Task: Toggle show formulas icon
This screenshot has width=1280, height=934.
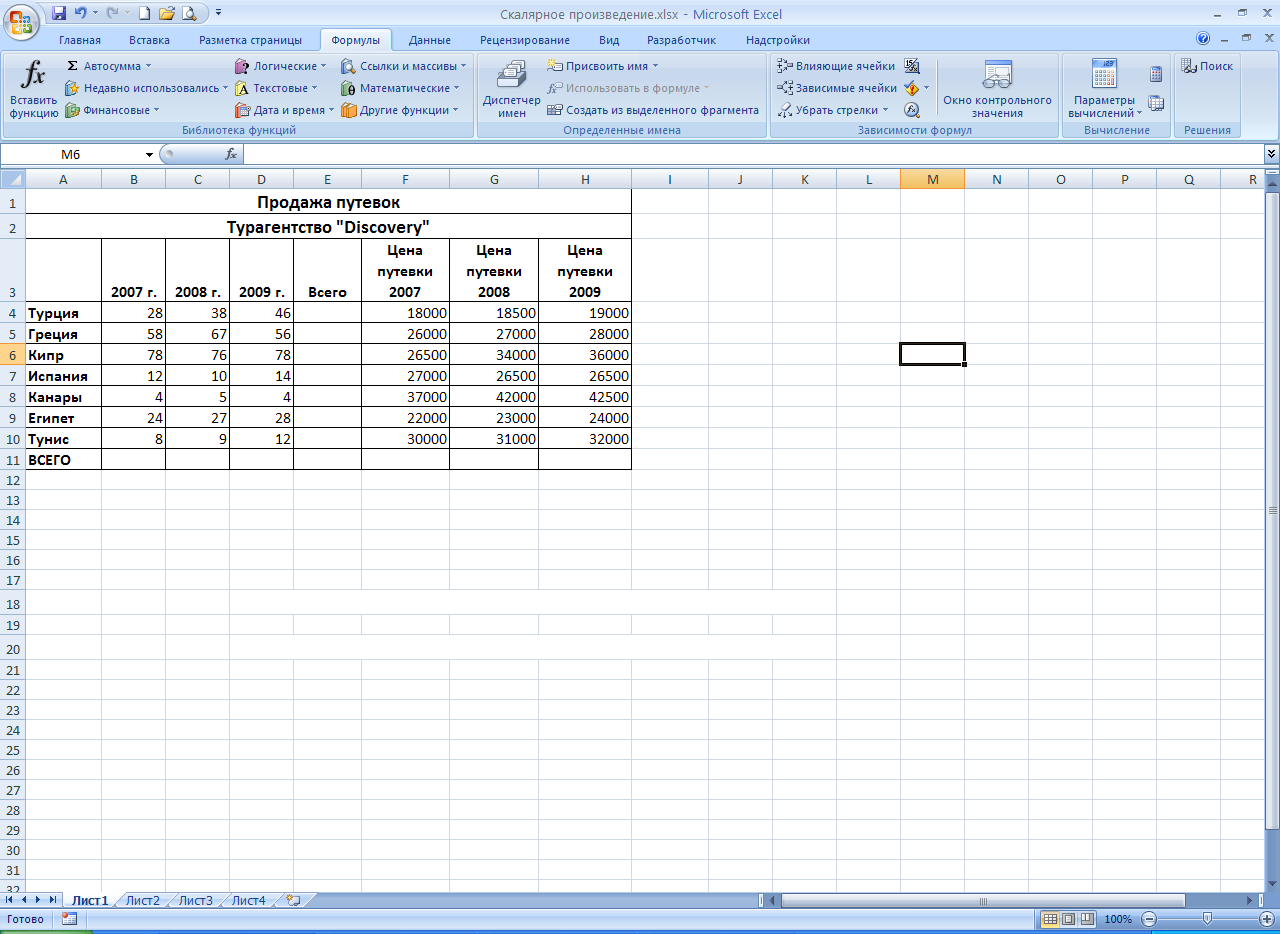Action: click(x=912, y=66)
